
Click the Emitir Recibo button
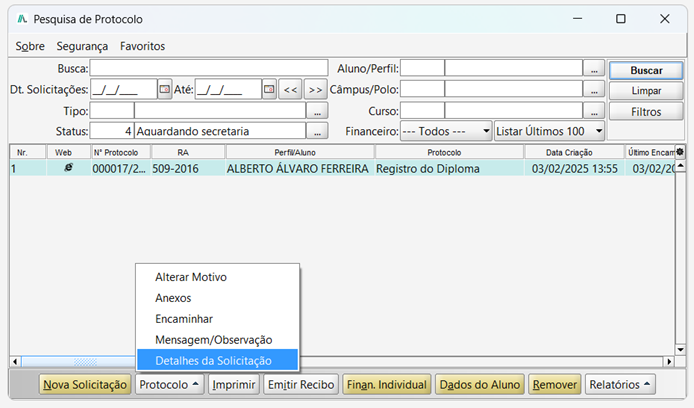(x=301, y=385)
